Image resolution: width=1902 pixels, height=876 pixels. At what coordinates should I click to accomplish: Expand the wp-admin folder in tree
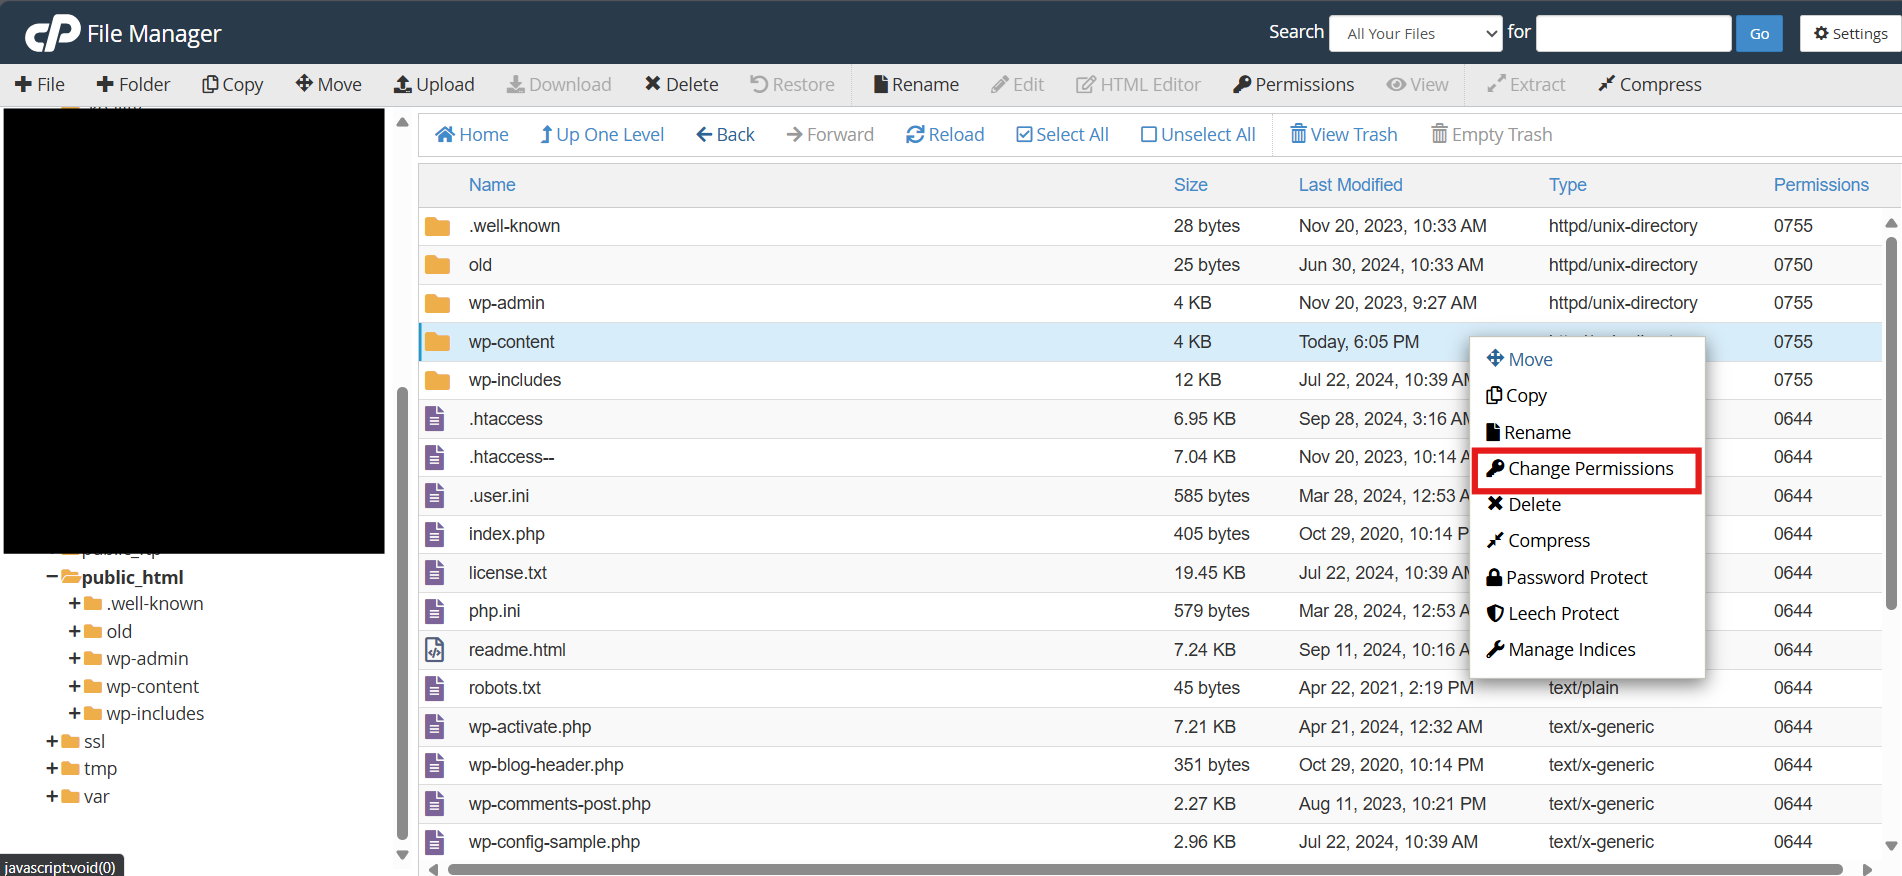click(x=74, y=659)
